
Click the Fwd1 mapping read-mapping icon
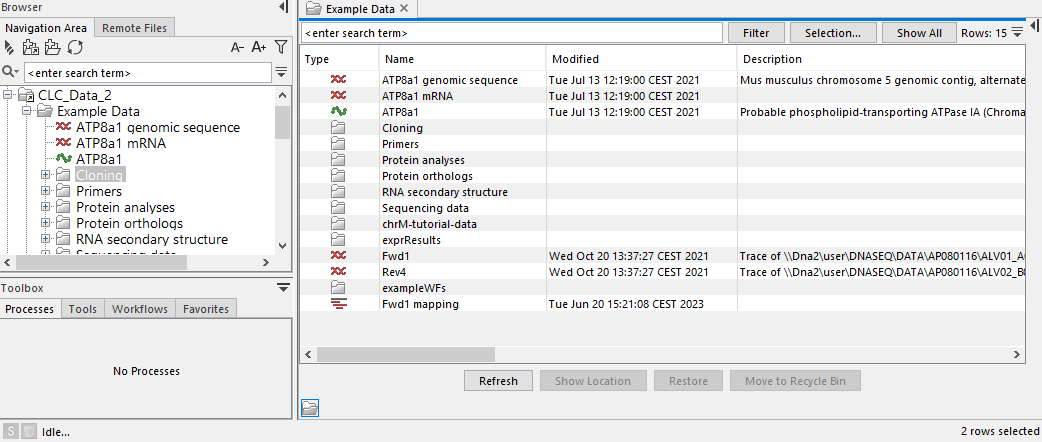(338, 304)
